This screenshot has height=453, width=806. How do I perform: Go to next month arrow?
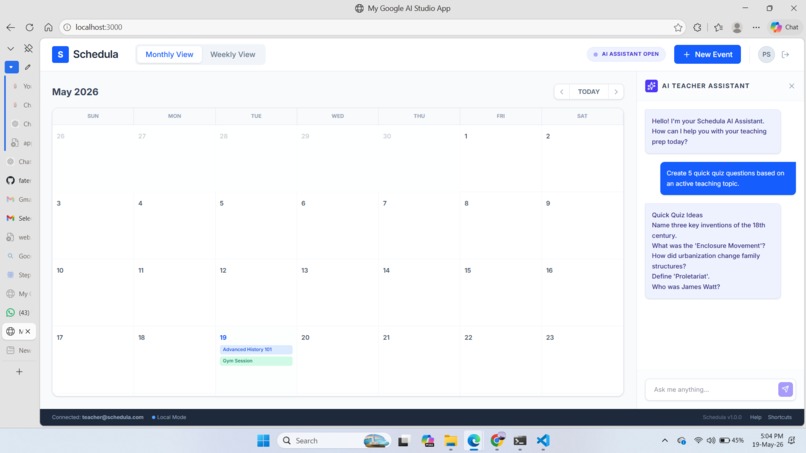pos(616,92)
